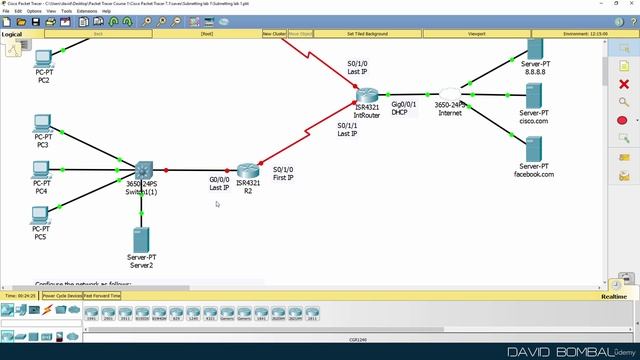The width and height of the screenshot is (640, 360).
Task: Select Routers subcategory icon
Action: (7, 337)
